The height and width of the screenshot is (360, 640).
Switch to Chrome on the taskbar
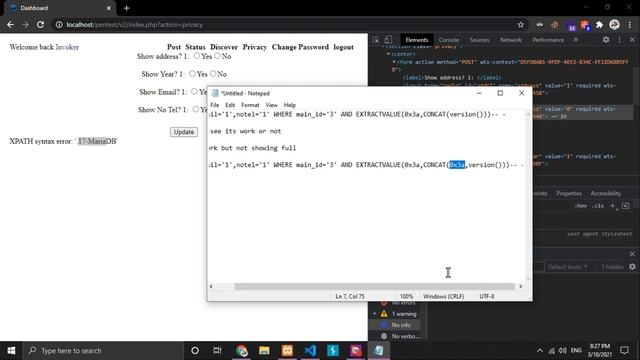241,351
